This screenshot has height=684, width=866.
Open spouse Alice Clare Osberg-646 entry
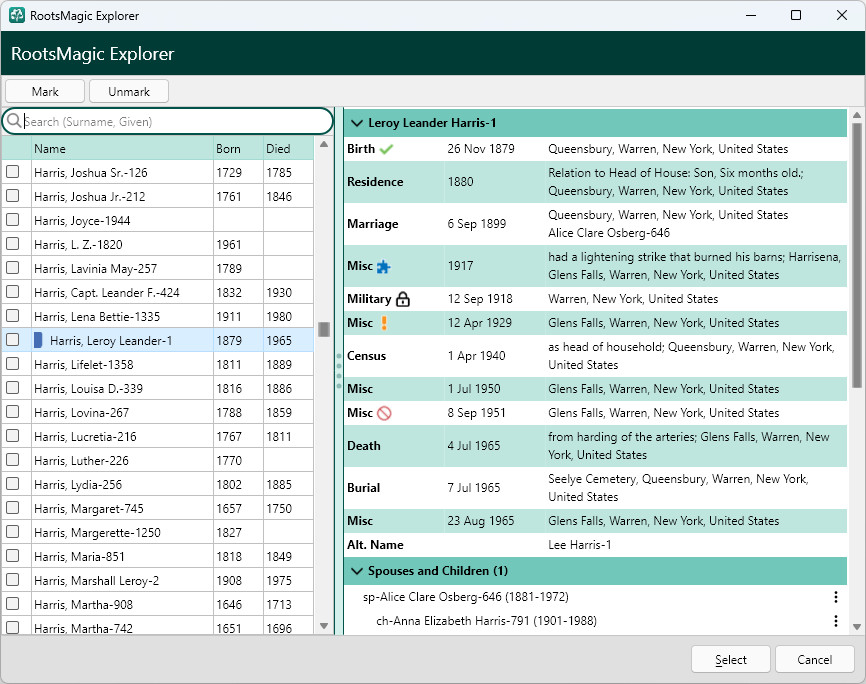point(466,597)
